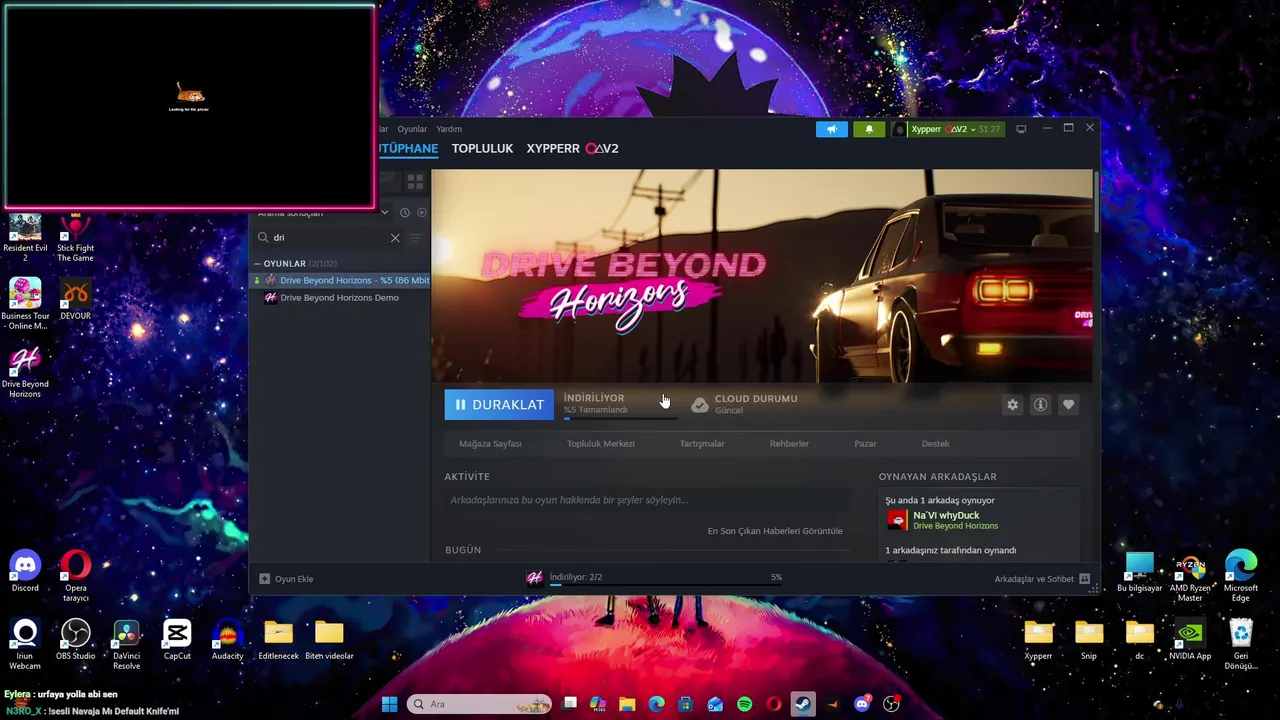Add game to favorites heart icon
This screenshot has width=1280, height=720.
pos(1068,405)
